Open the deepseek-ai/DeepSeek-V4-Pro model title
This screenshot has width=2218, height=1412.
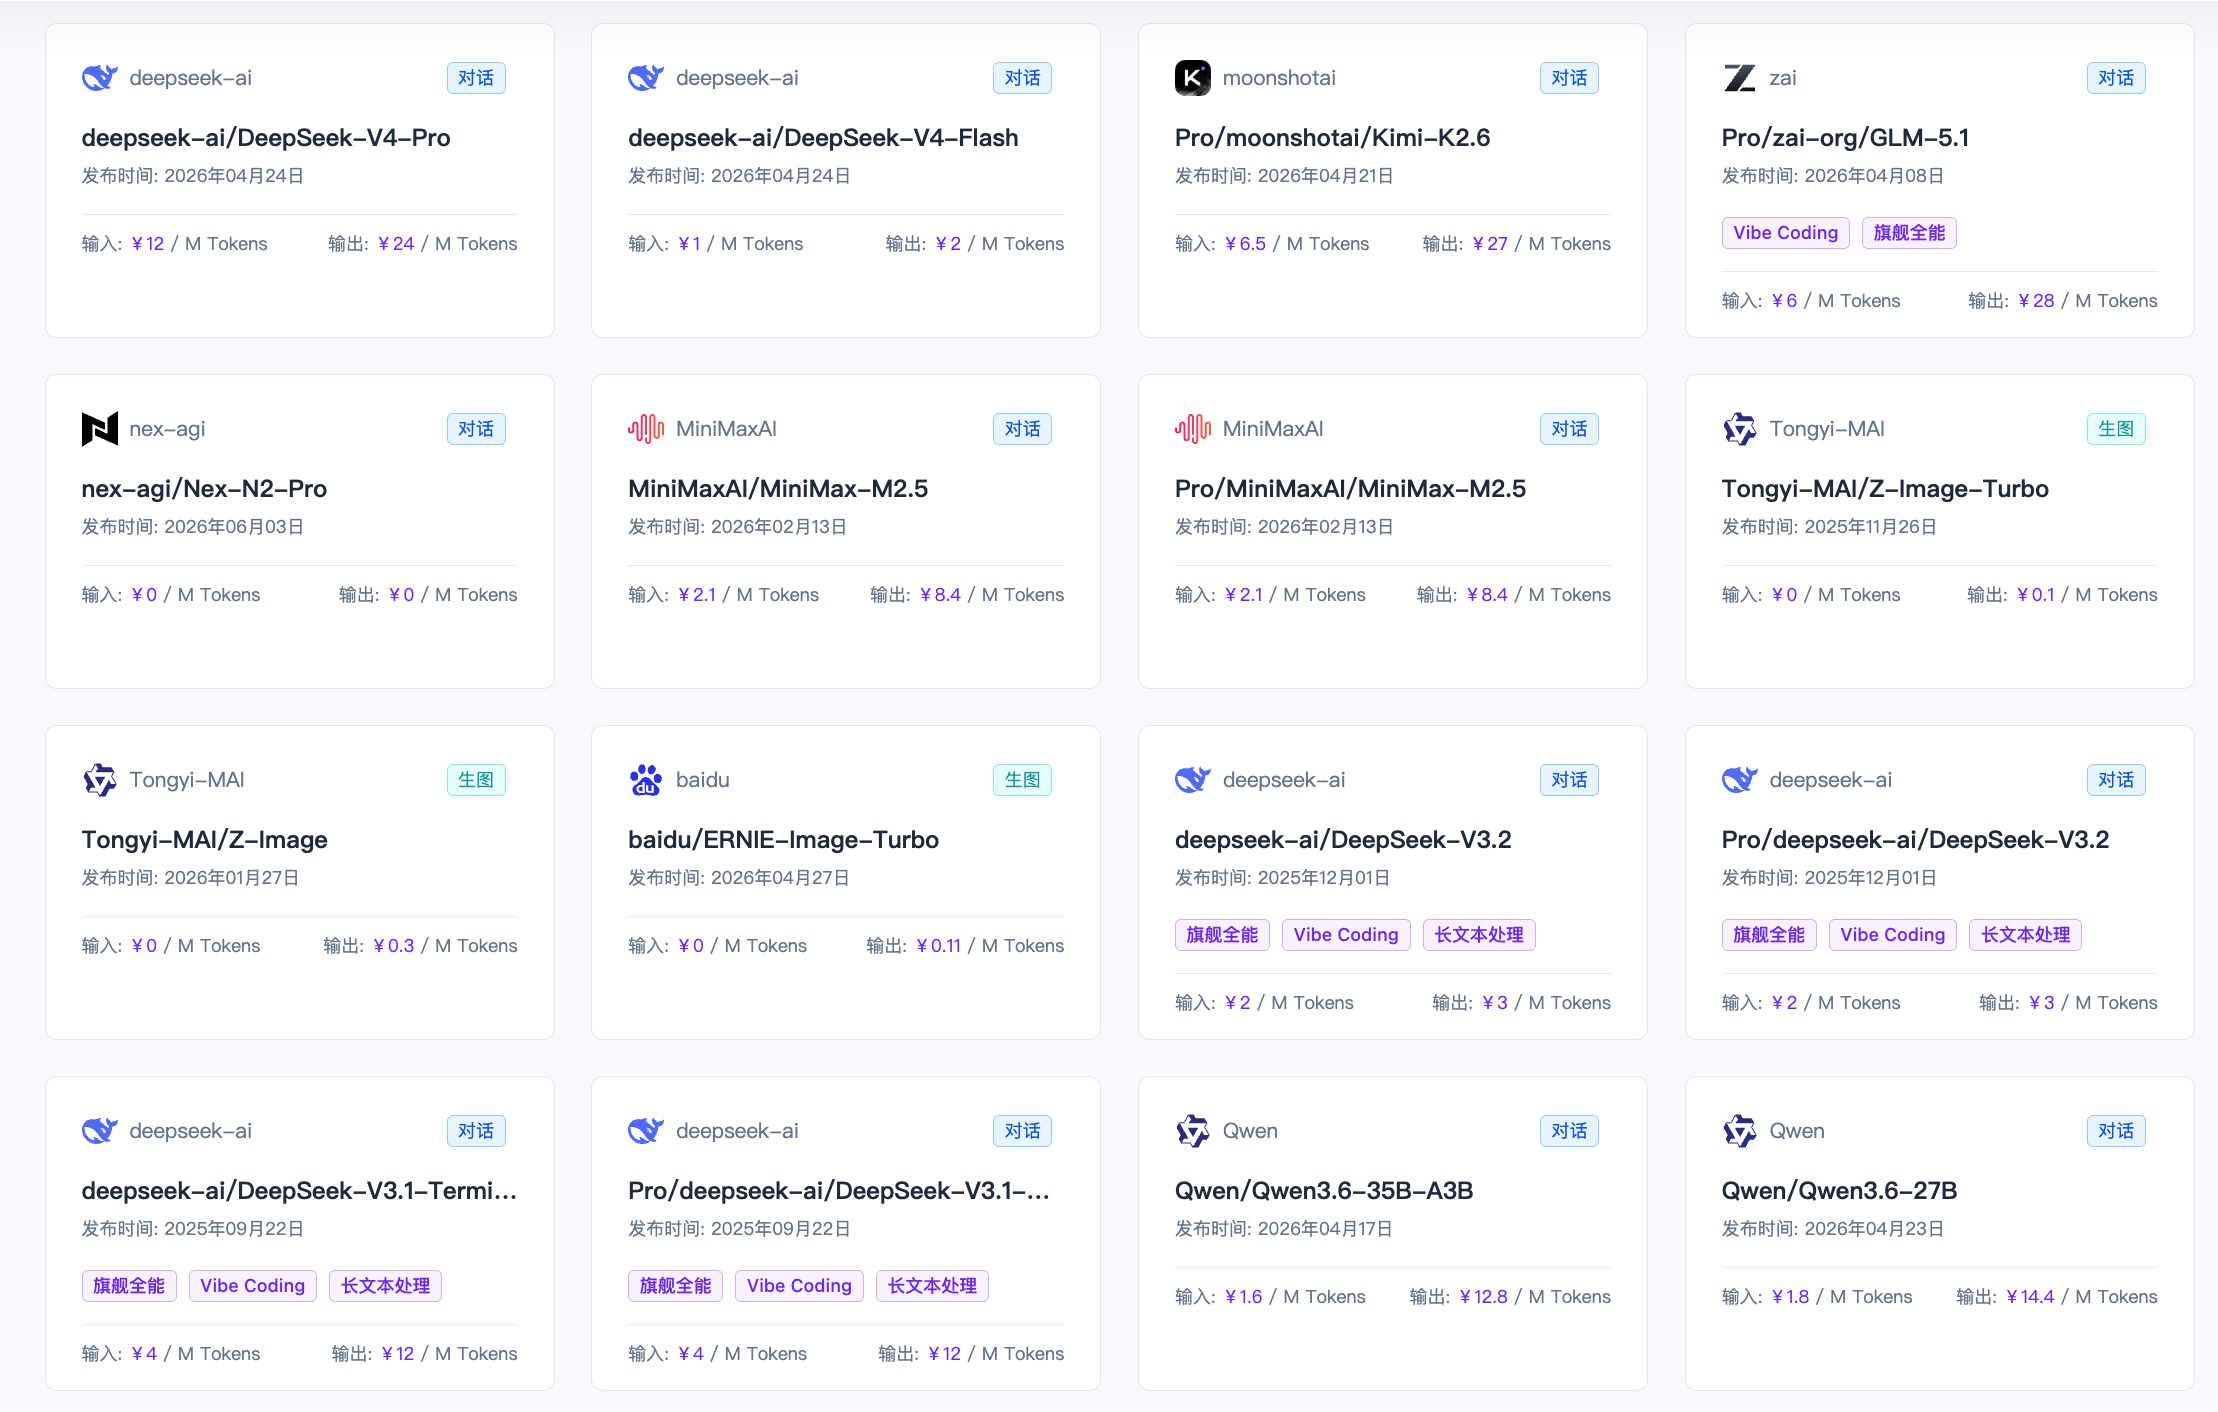266,138
